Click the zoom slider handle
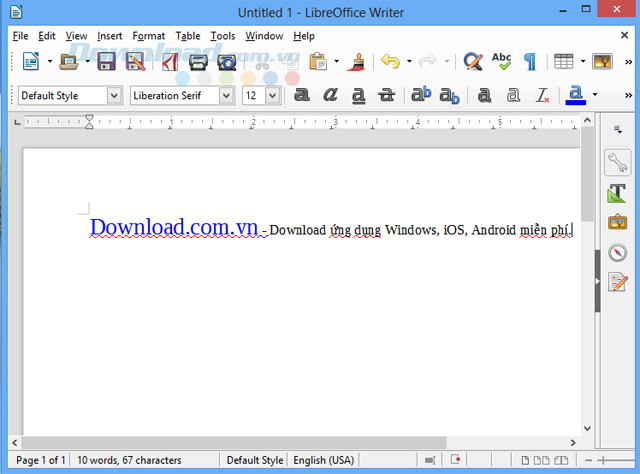640x474 pixels. tap(602, 461)
